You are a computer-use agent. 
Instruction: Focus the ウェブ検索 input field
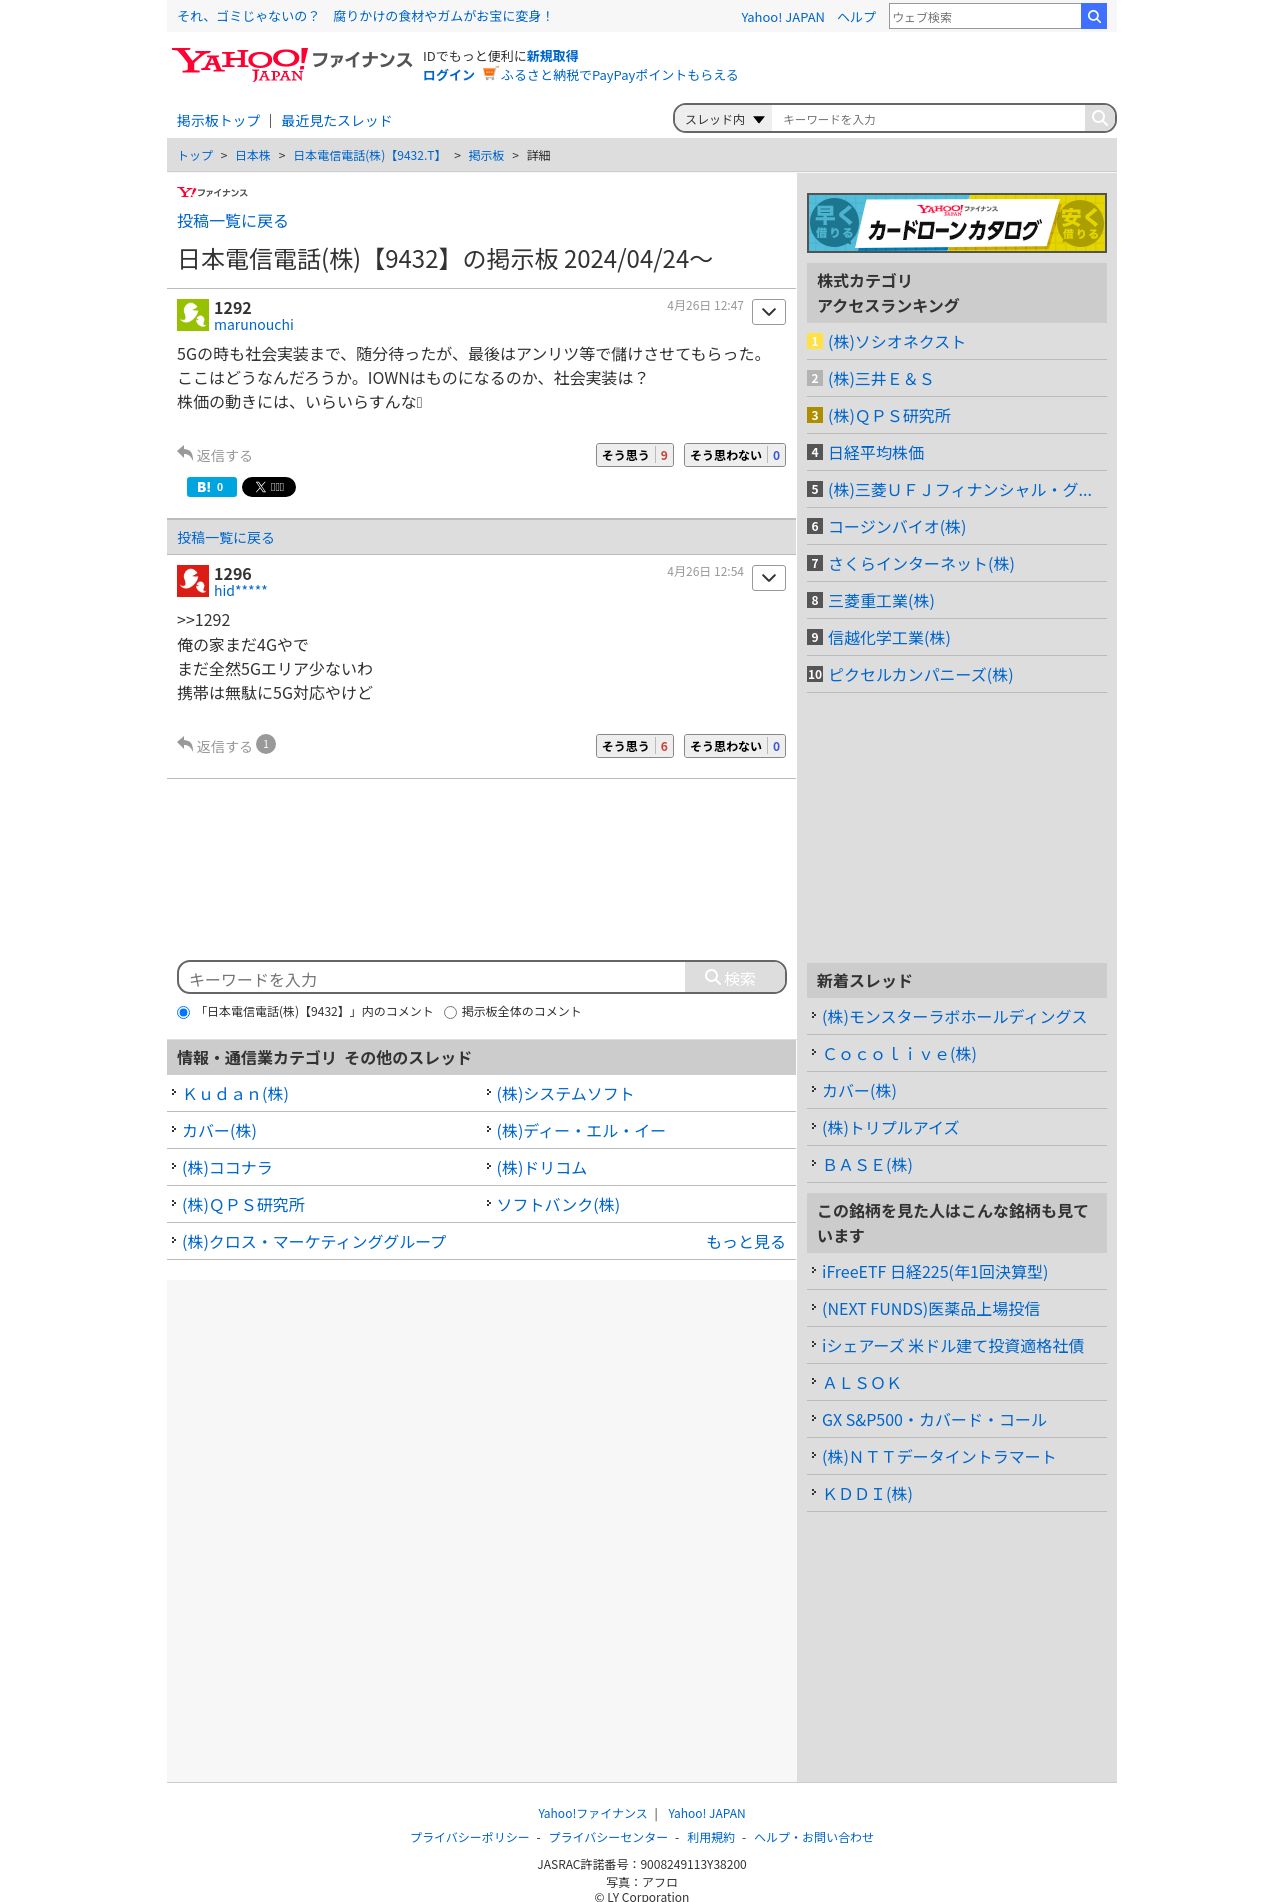985,16
